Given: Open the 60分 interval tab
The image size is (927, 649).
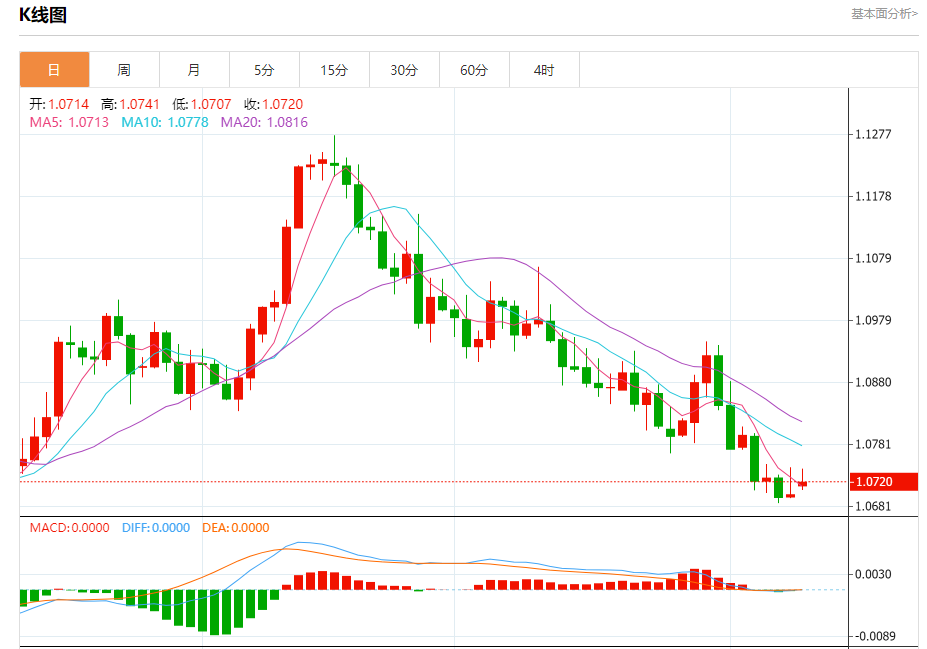Looking at the screenshot, I should (474, 70).
